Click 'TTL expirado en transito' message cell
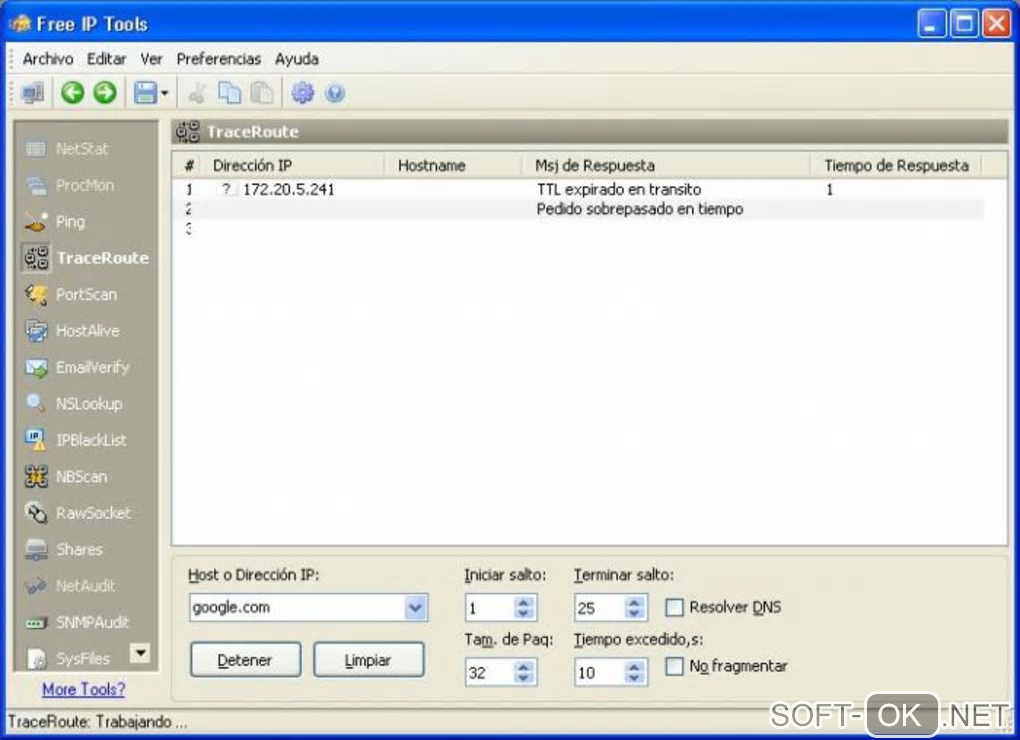Viewport: 1020px width, 740px height. point(619,190)
